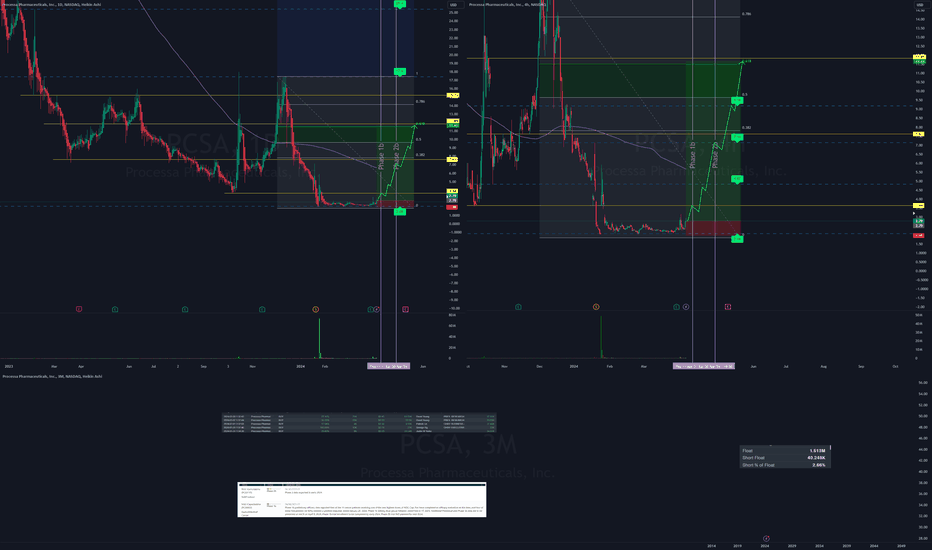This screenshot has width=932, height=550.
Task: Click green label at fib level 1 on 1D chart
Action: [x=400, y=72]
